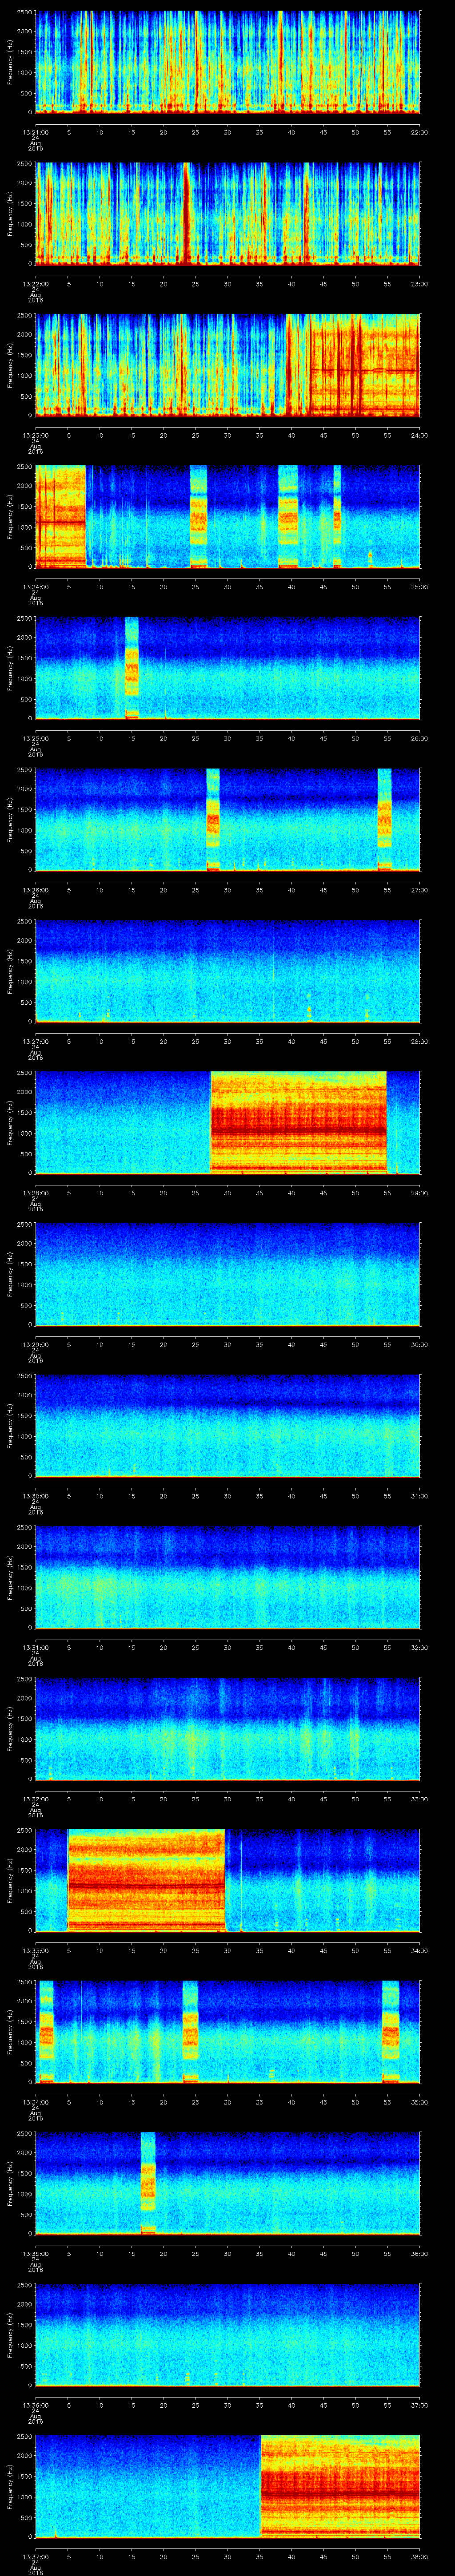Click the burst near 55s in the 13:34:00 spectrogram

(390, 2030)
